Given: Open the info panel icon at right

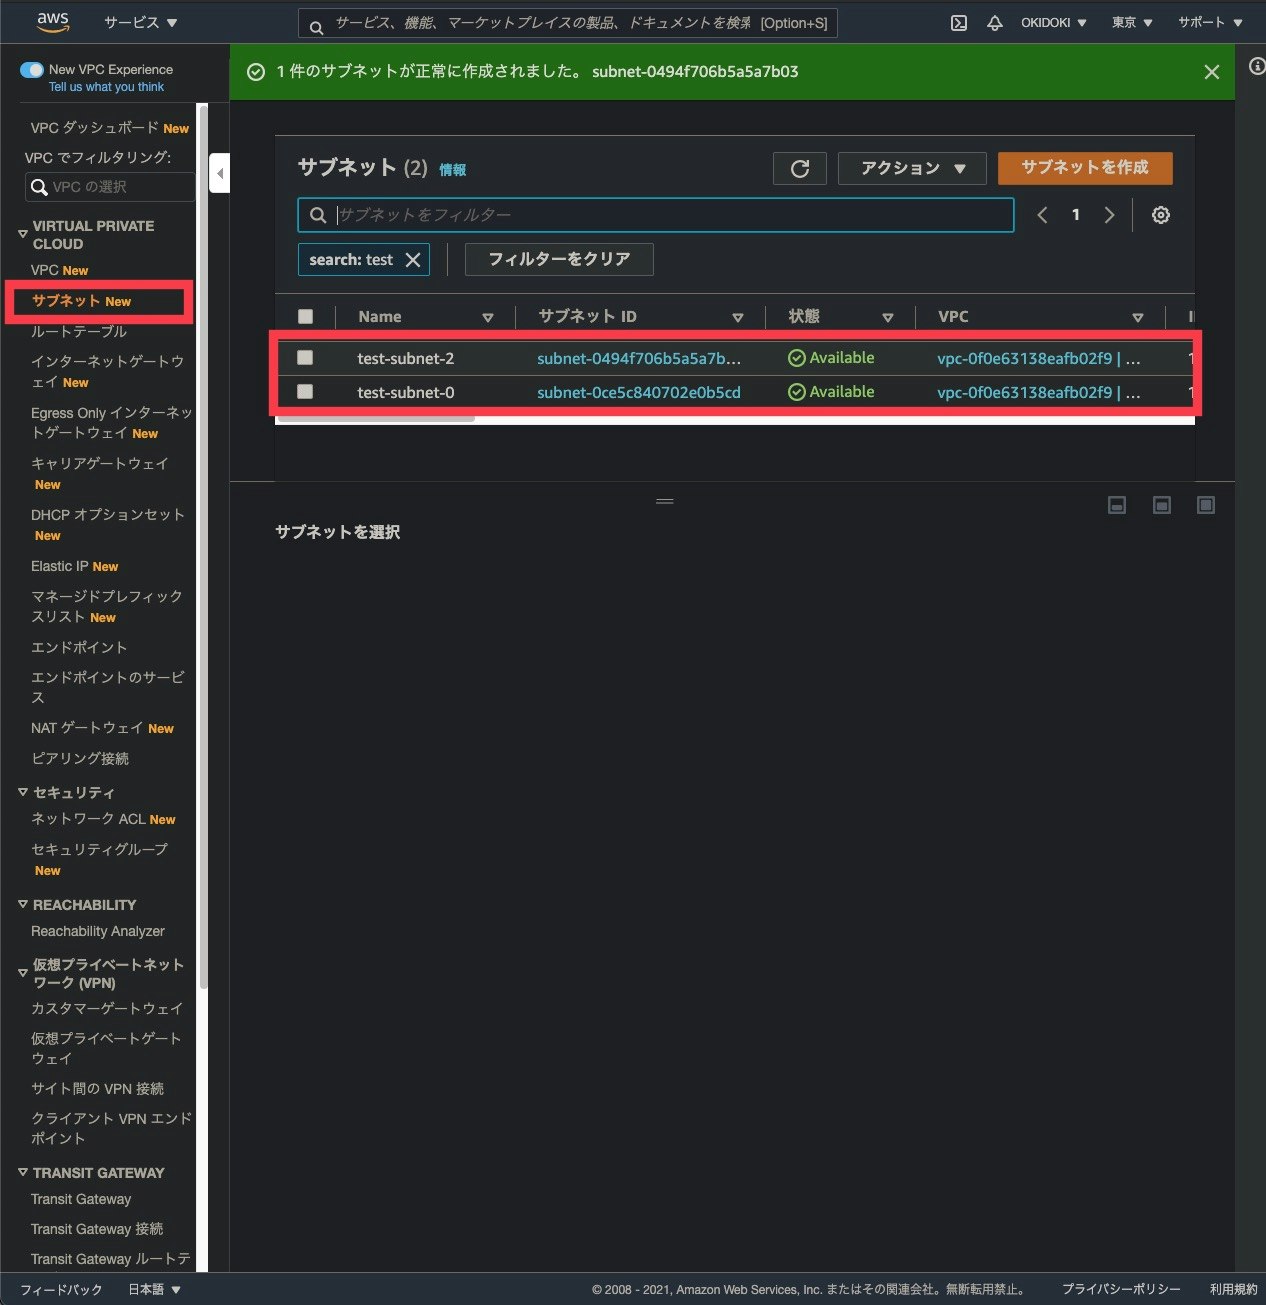Looking at the screenshot, I should pyautogui.click(x=1256, y=66).
